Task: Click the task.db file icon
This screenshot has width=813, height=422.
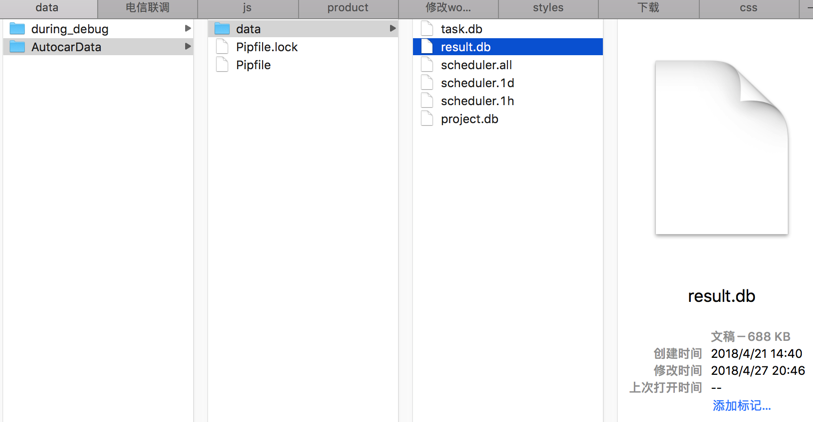Action: click(x=427, y=29)
